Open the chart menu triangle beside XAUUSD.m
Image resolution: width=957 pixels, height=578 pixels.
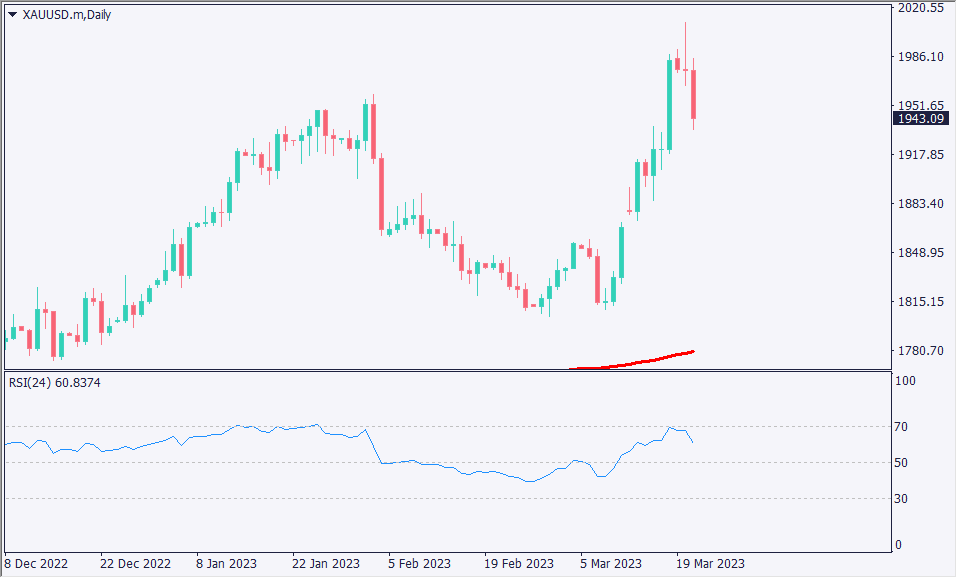point(12,15)
